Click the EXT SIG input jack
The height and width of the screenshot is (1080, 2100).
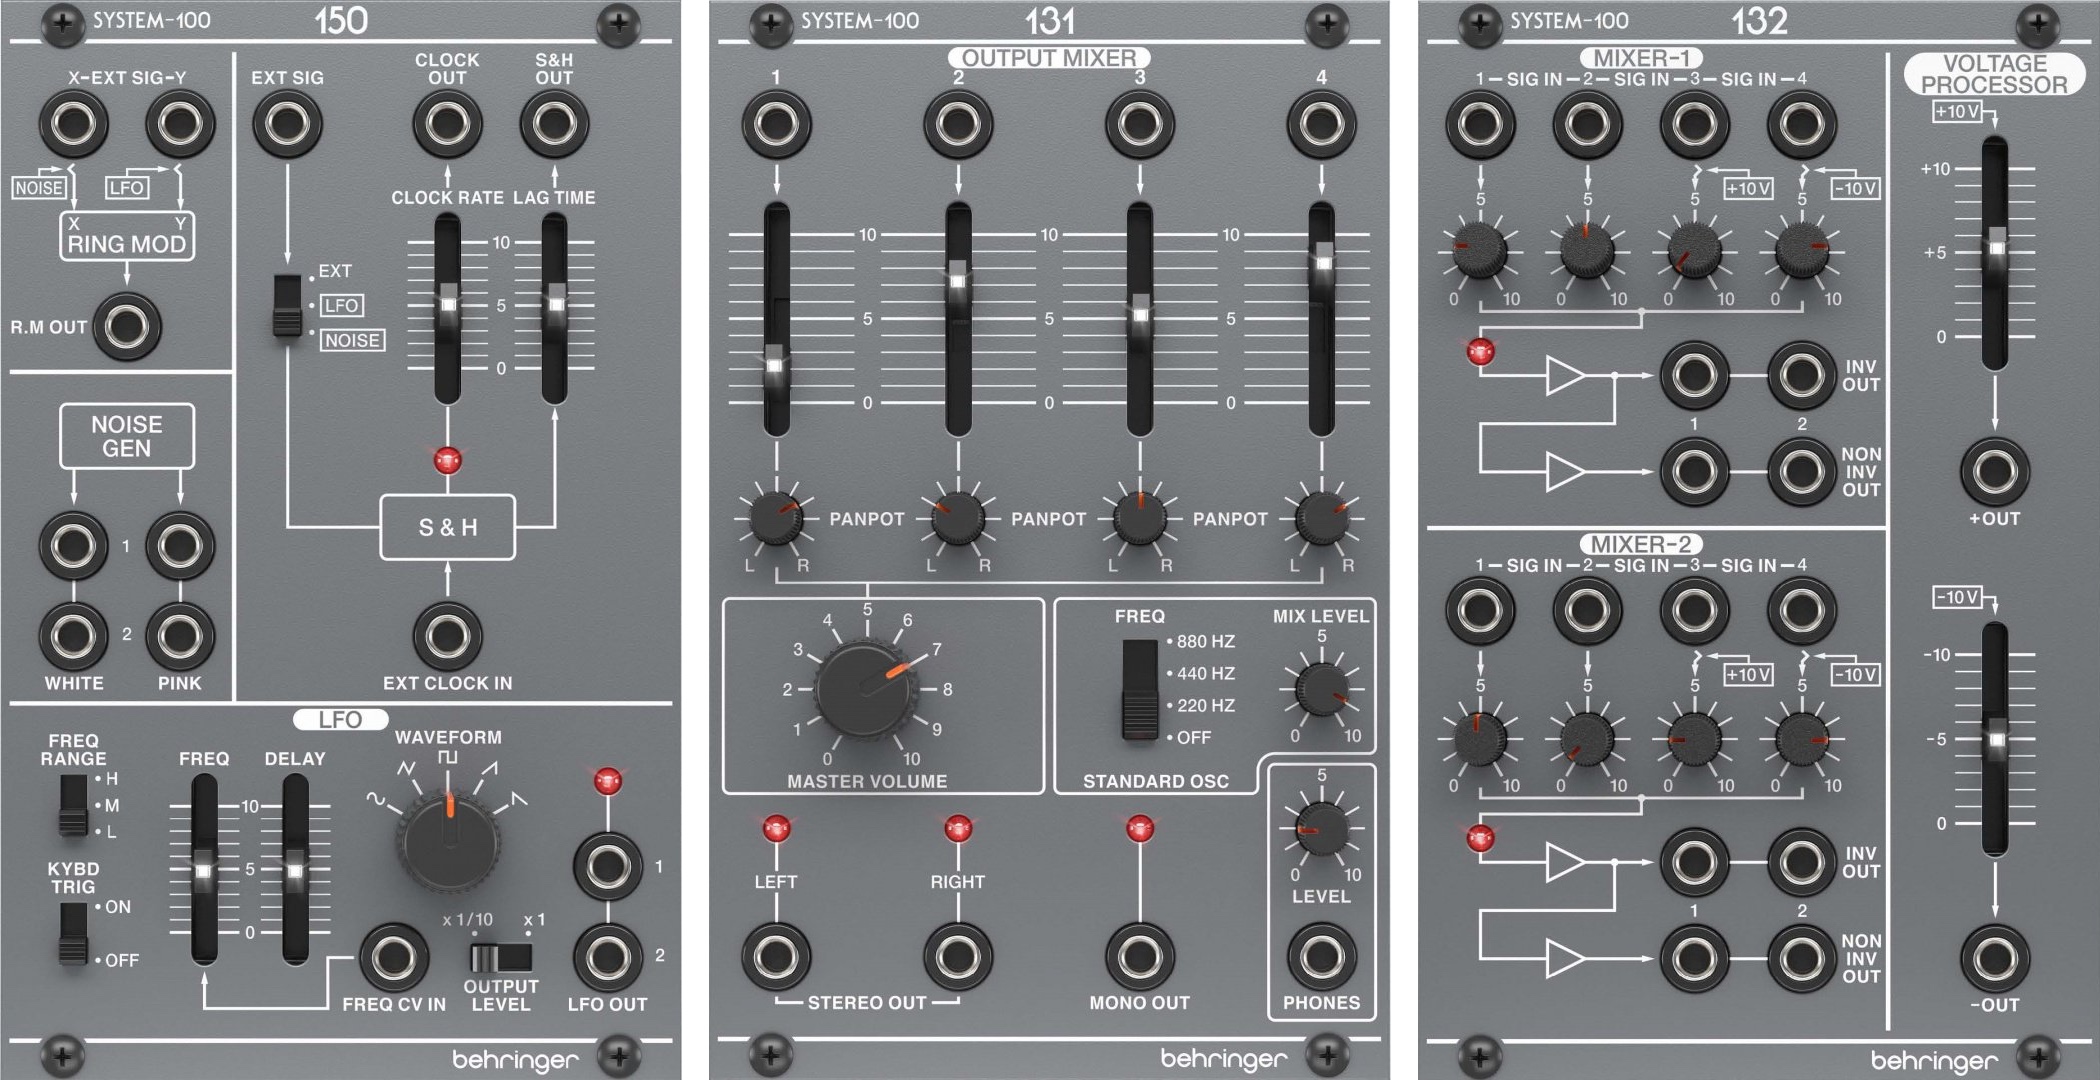point(287,124)
